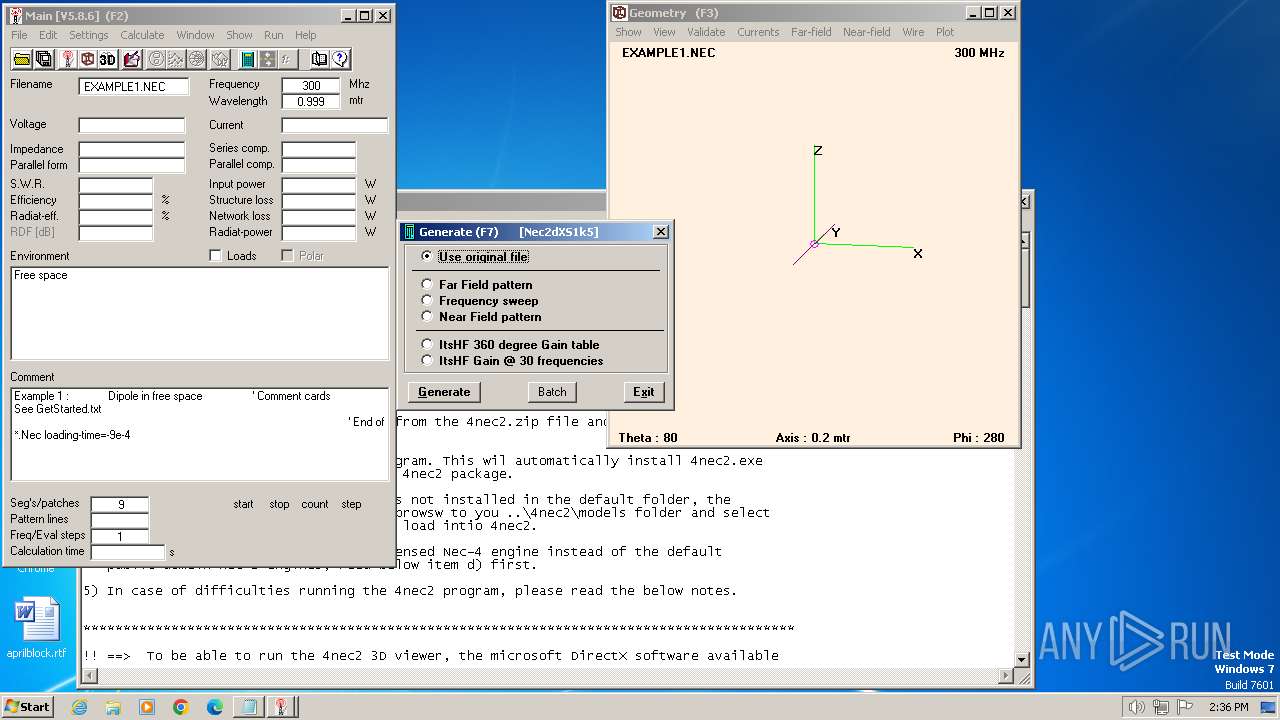
Task: Click the Generate button
Action: coord(444,392)
